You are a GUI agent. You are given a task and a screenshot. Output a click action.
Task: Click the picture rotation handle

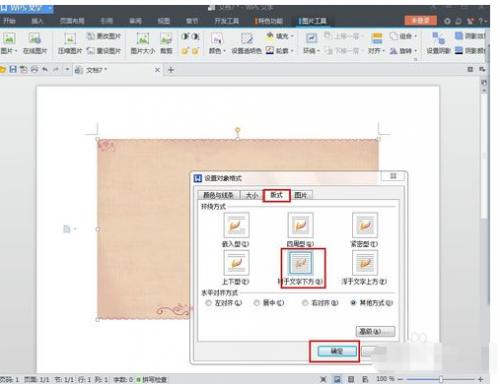(237, 130)
